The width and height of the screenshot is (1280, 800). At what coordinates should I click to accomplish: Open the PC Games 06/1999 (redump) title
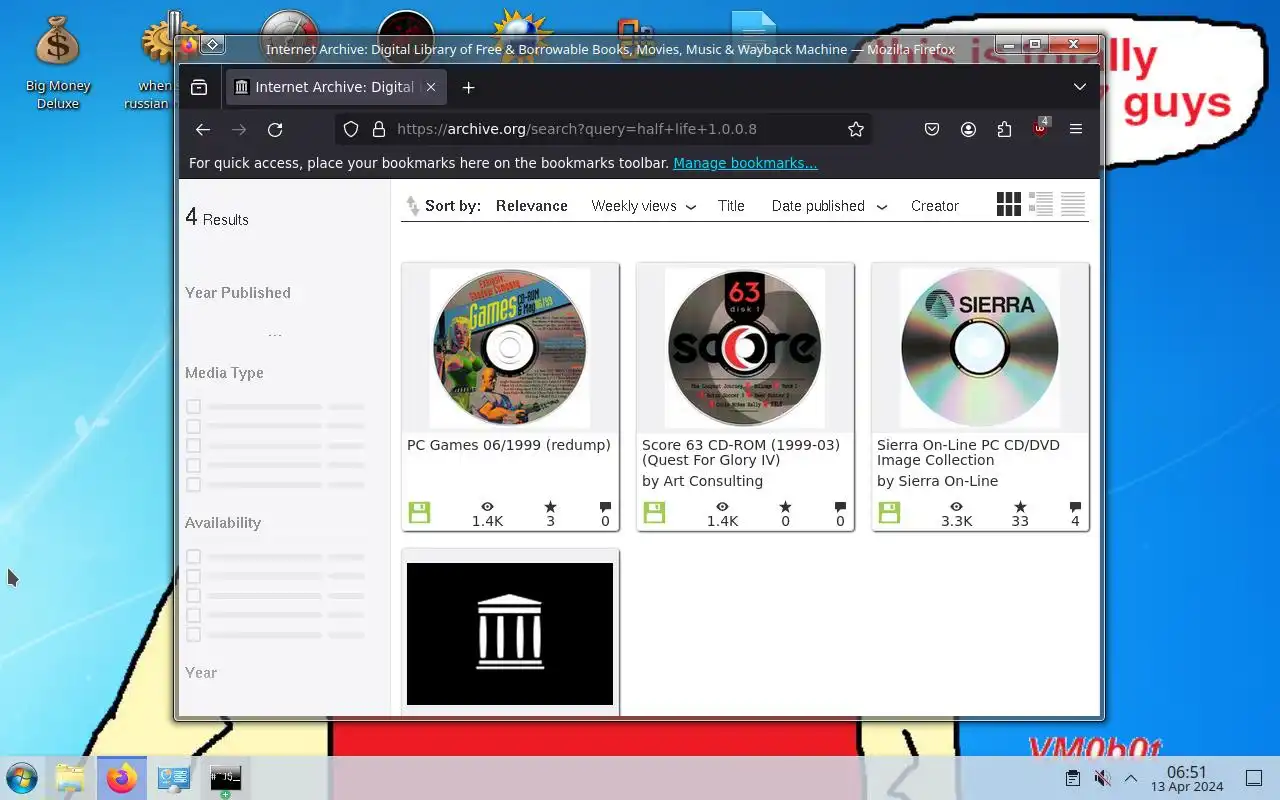click(x=509, y=445)
